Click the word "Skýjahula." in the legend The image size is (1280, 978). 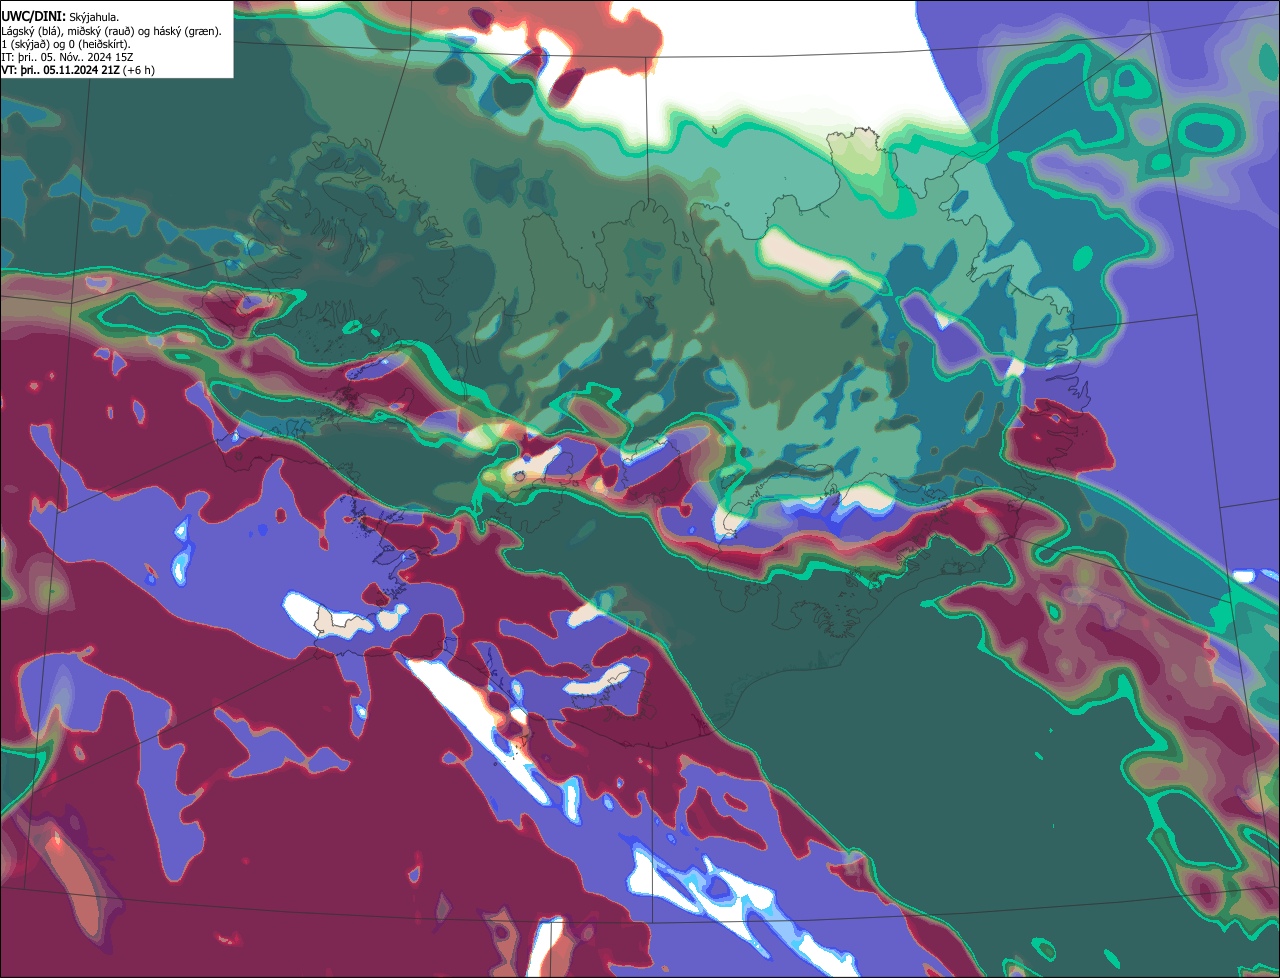click(x=94, y=18)
